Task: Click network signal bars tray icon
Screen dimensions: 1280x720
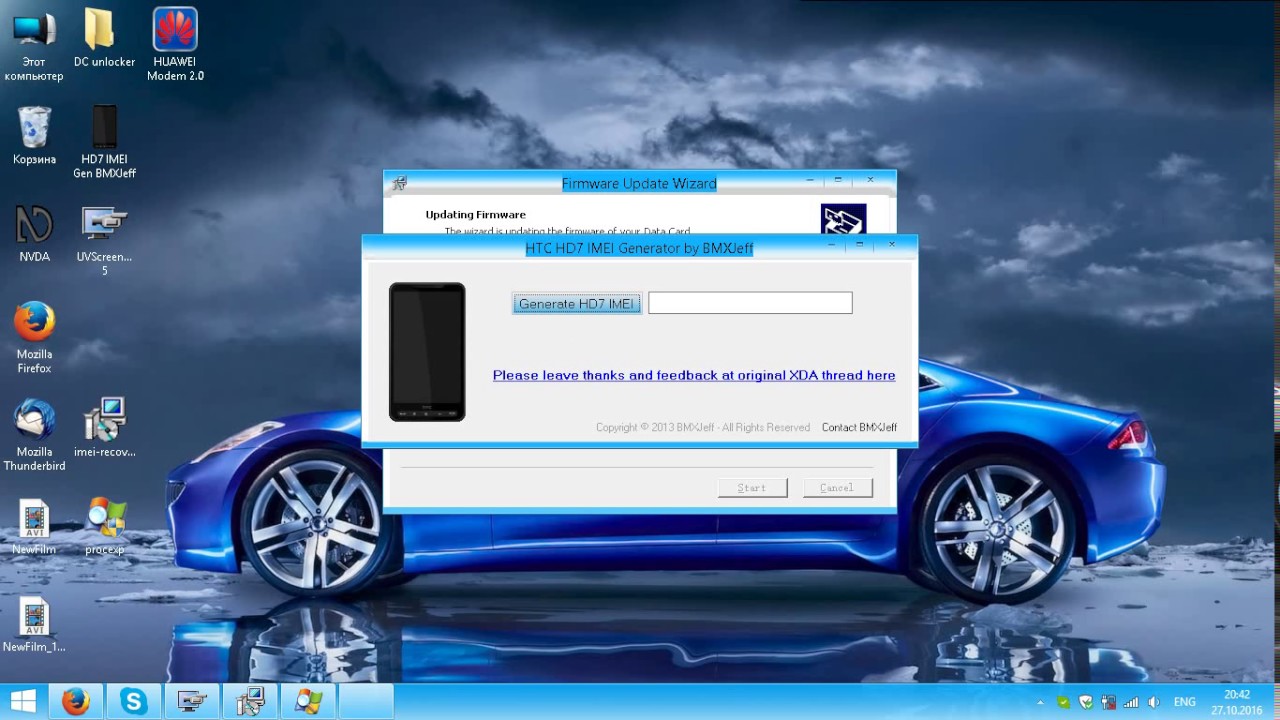Action: click(1132, 703)
